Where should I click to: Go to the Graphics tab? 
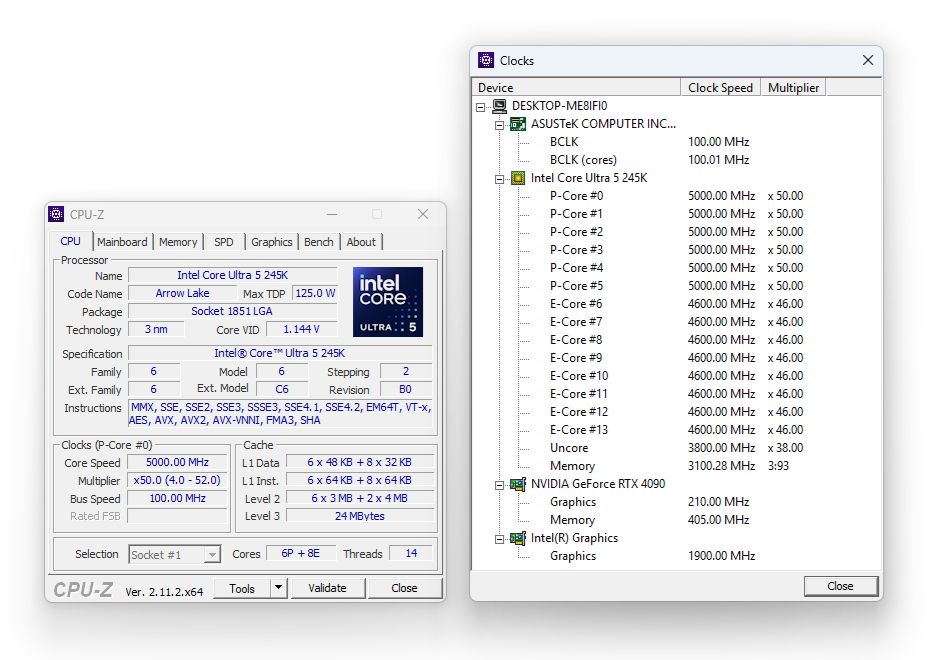pos(271,242)
